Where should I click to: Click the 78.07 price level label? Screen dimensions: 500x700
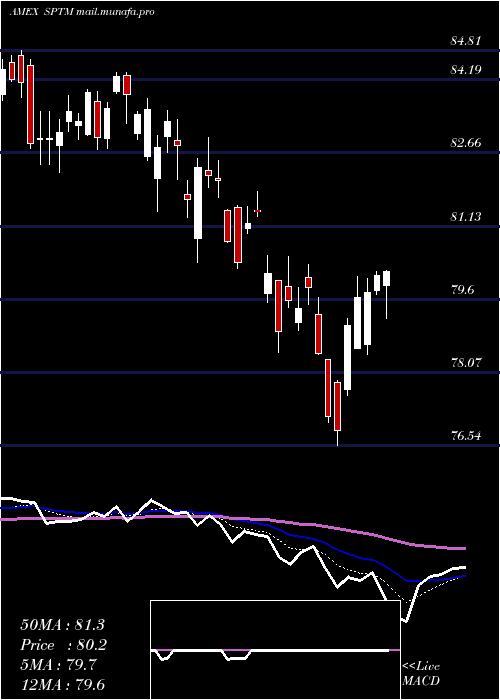click(466, 363)
